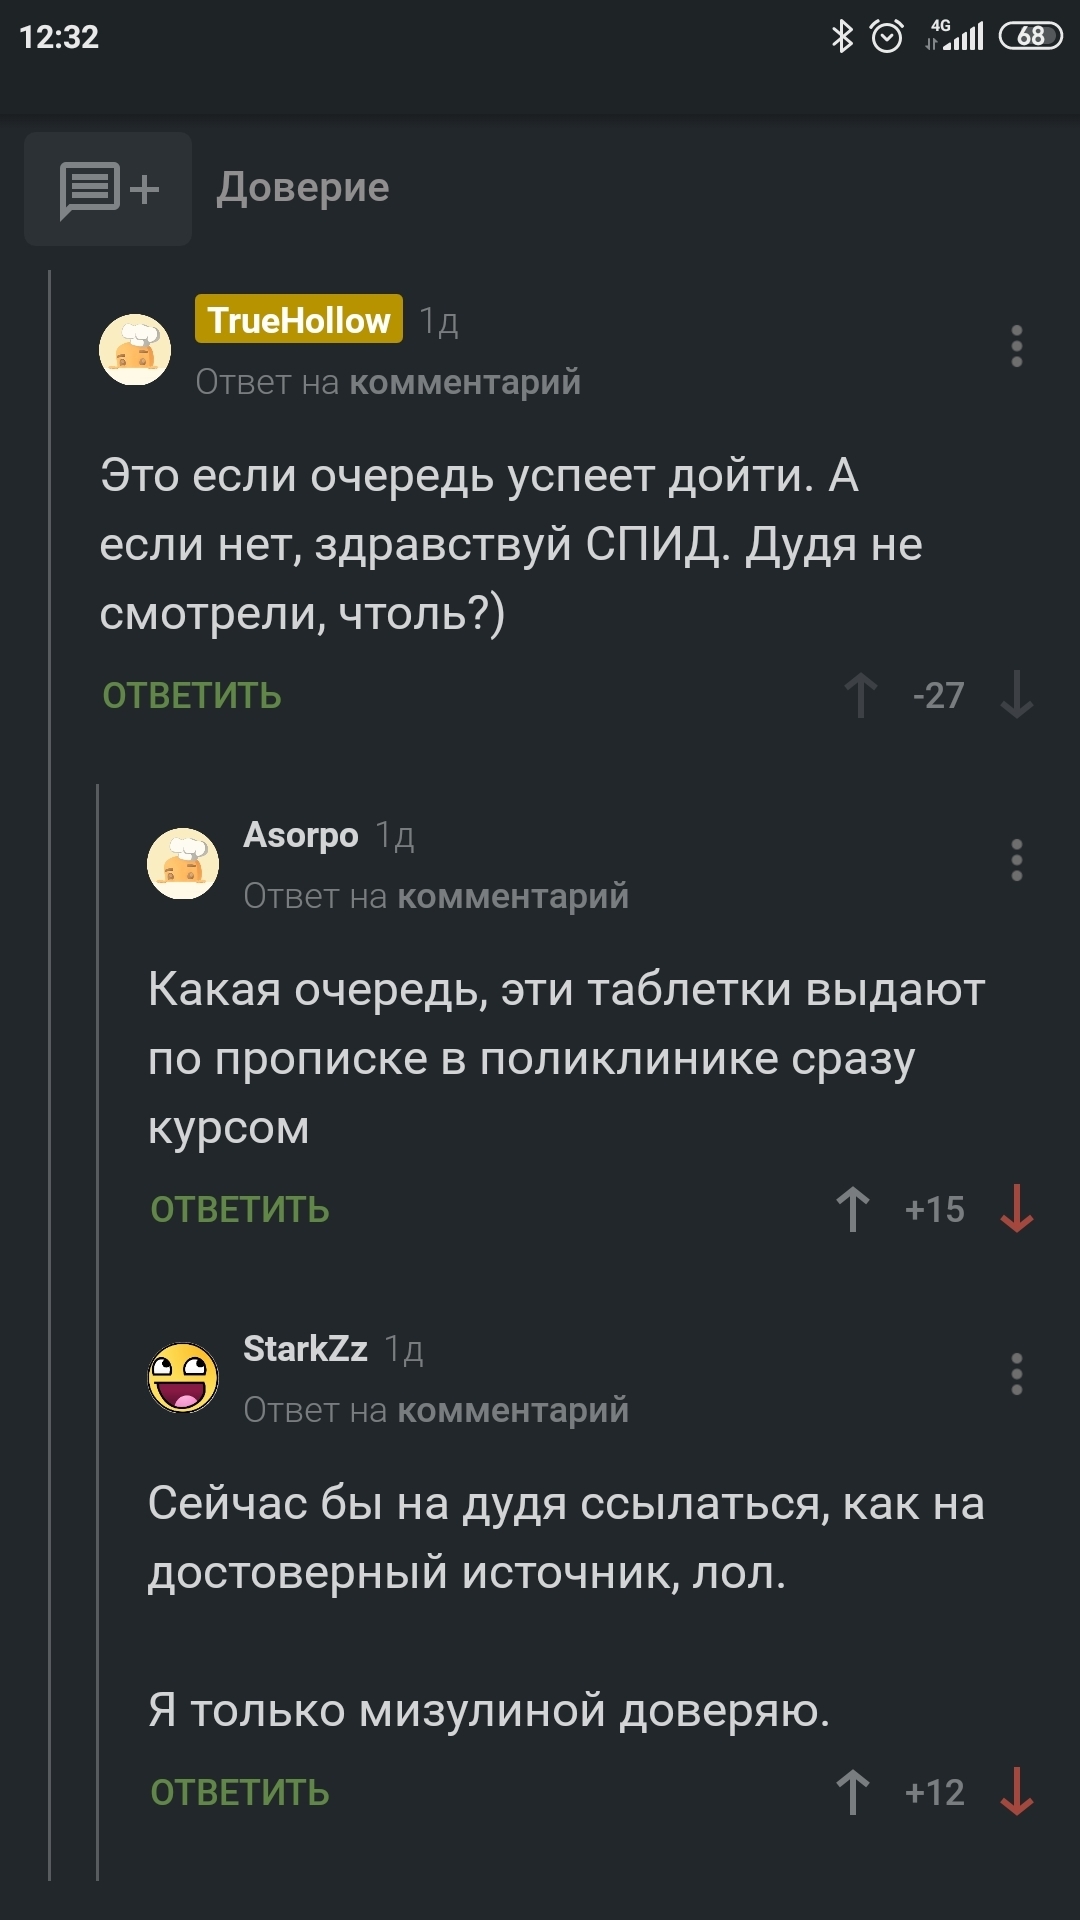This screenshot has width=1080, height=1920.
Task: Tap StarkZz's smiley avatar
Action: pyautogui.click(x=183, y=1377)
